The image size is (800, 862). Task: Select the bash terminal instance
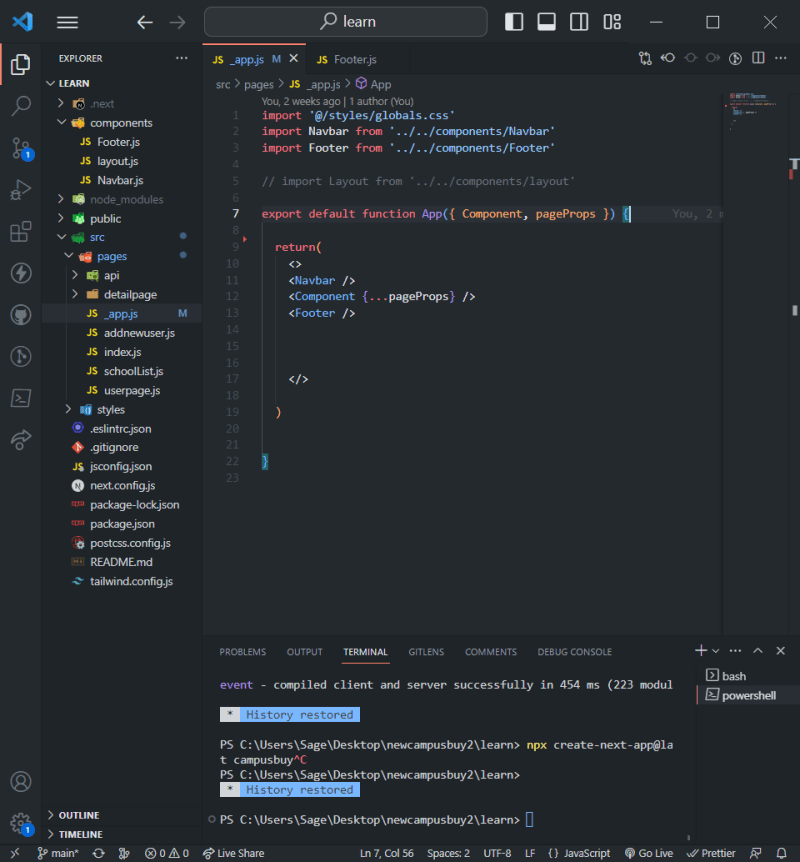click(748, 676)
